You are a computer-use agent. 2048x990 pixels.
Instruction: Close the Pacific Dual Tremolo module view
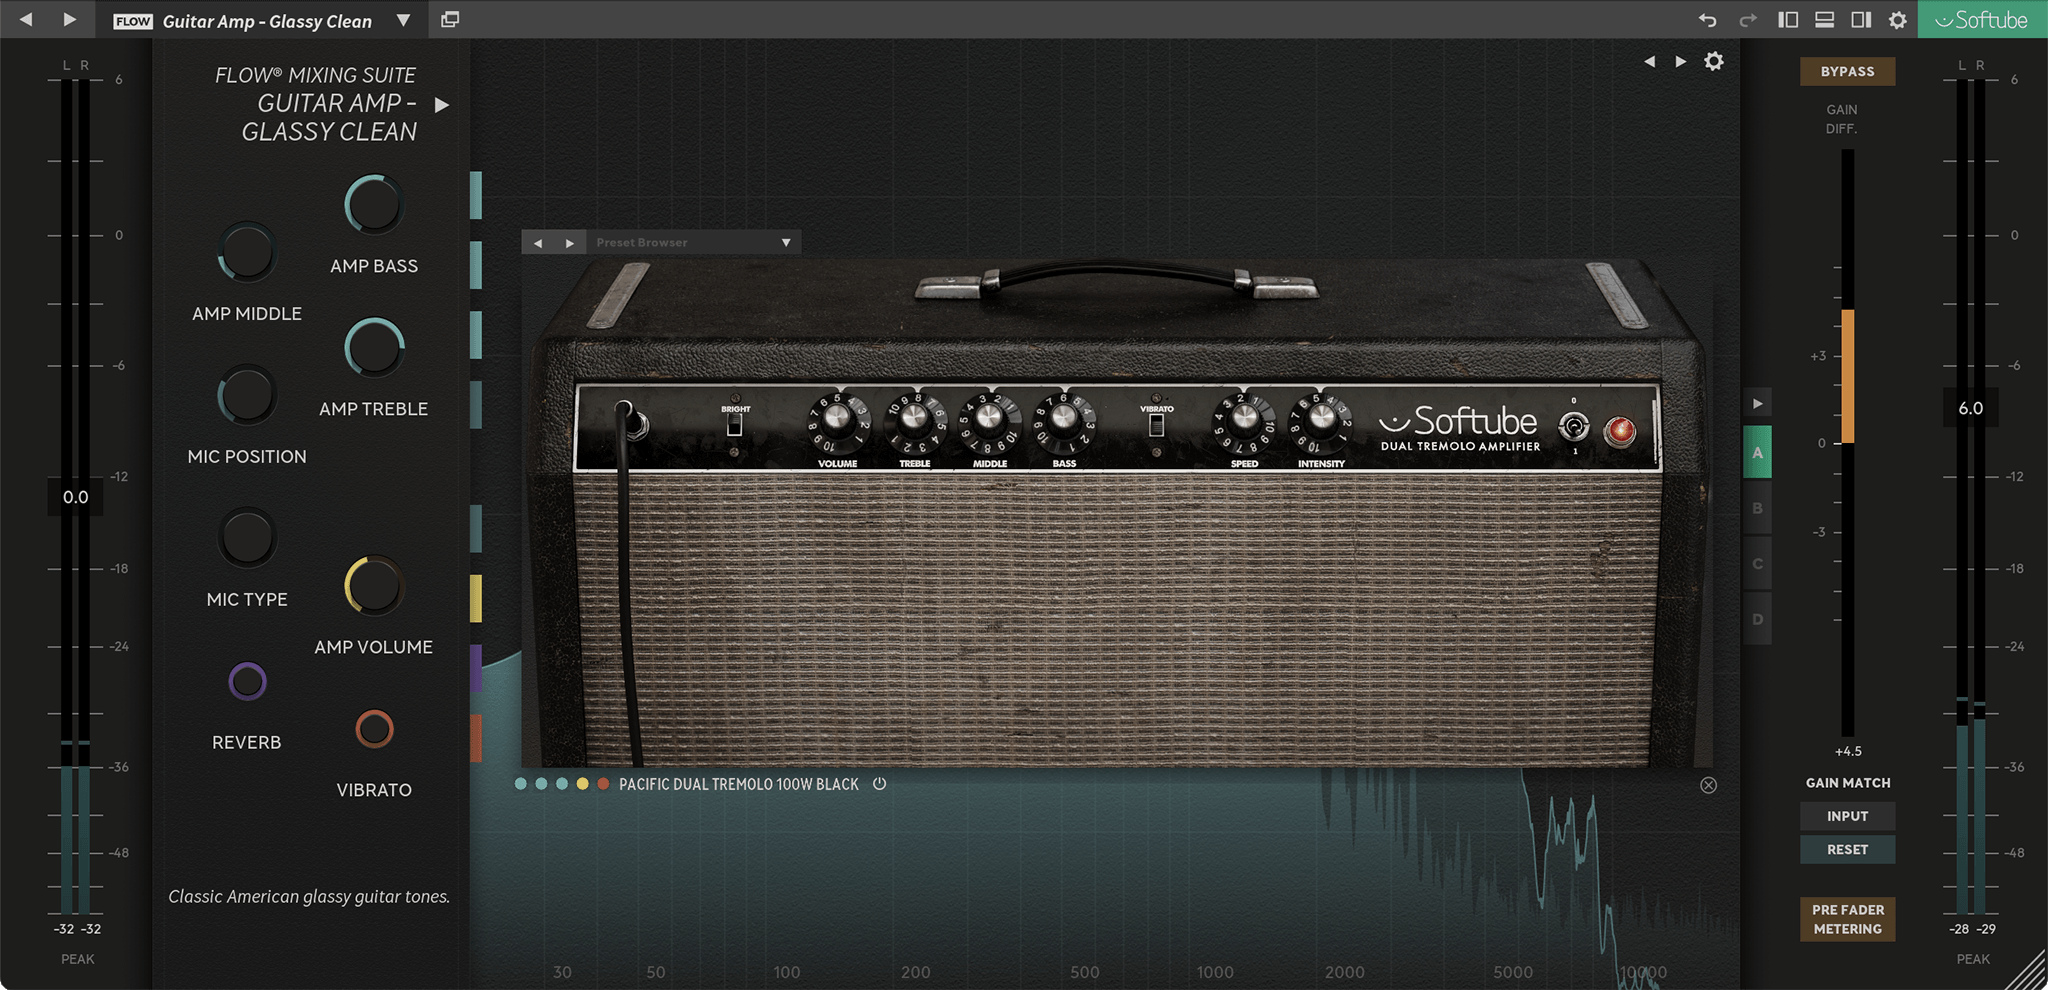(x=1708, y=785)
